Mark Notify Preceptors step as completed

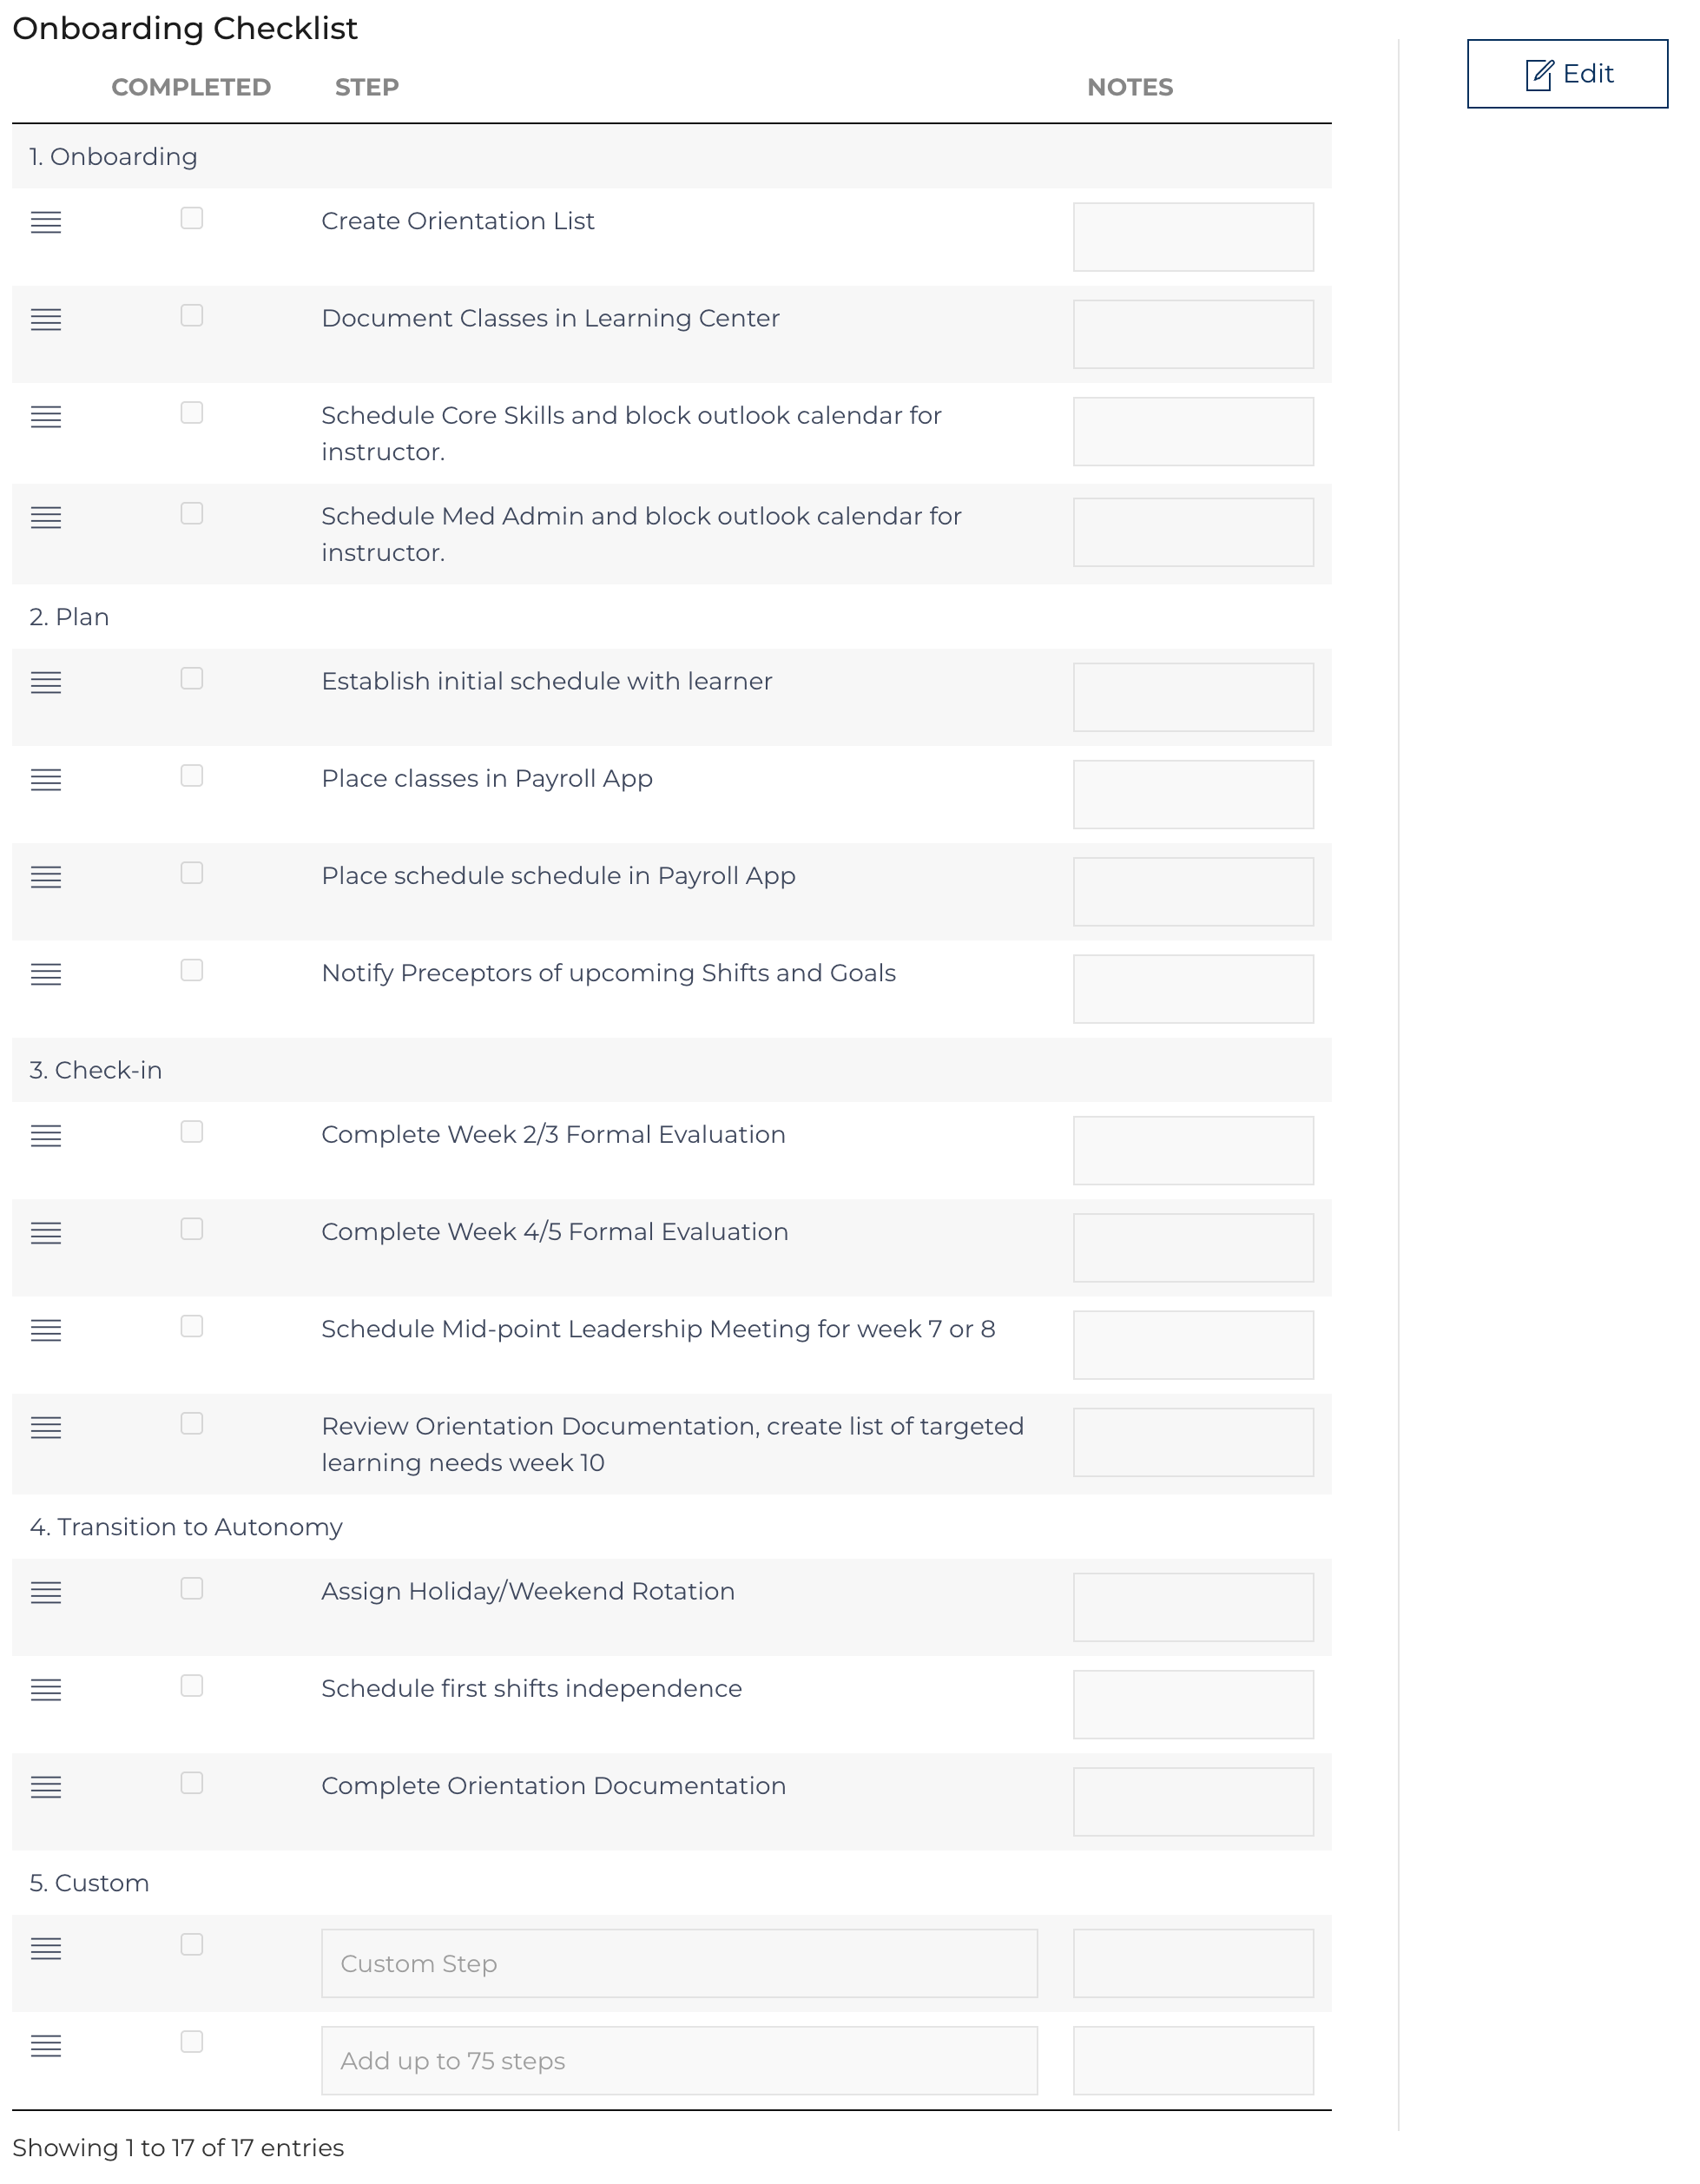[x=192, y=970]
